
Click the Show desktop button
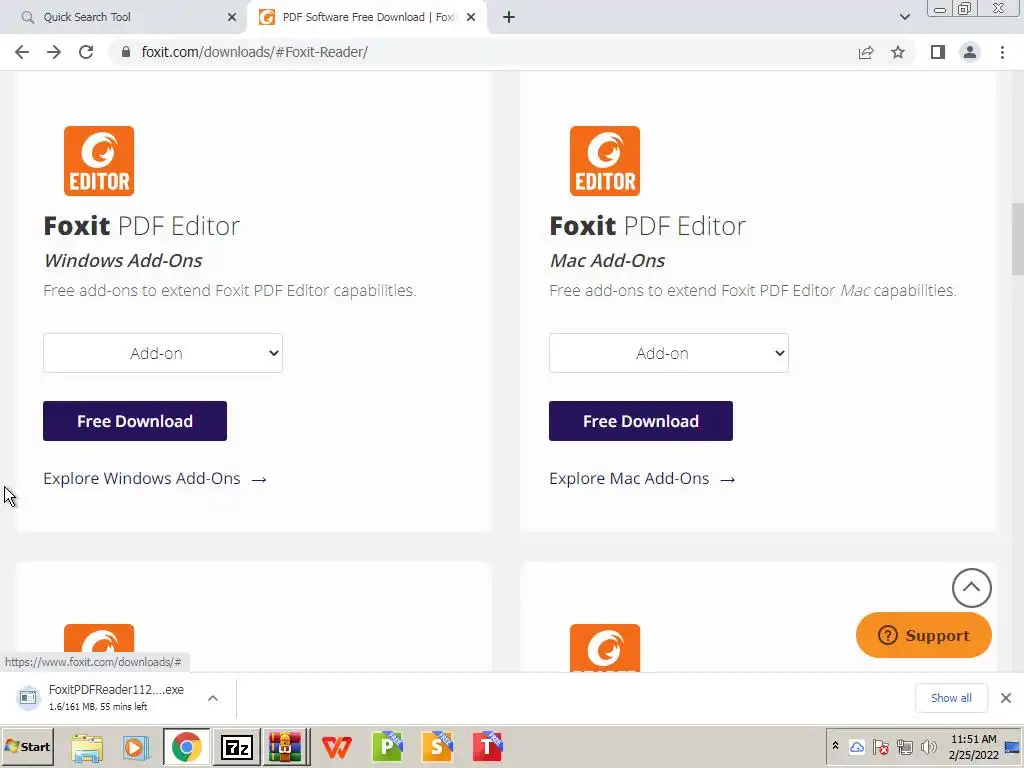pos(1013,747)
